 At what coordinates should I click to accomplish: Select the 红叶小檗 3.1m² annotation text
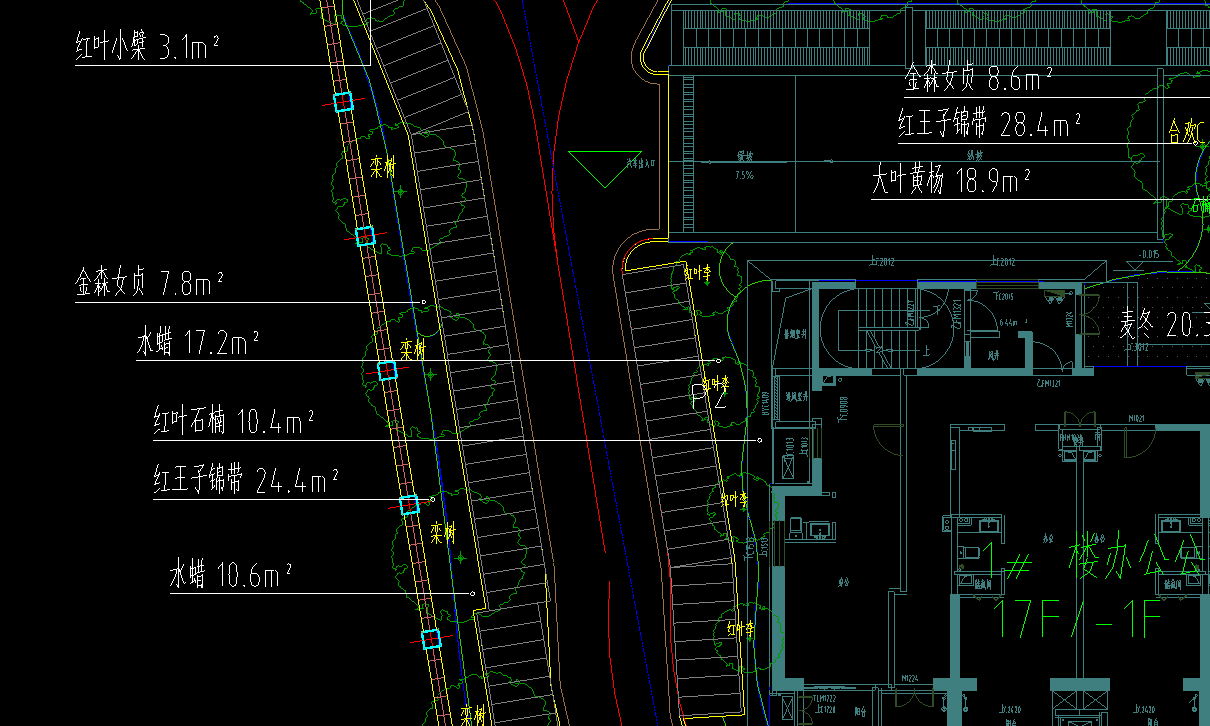tap(147, 47)
